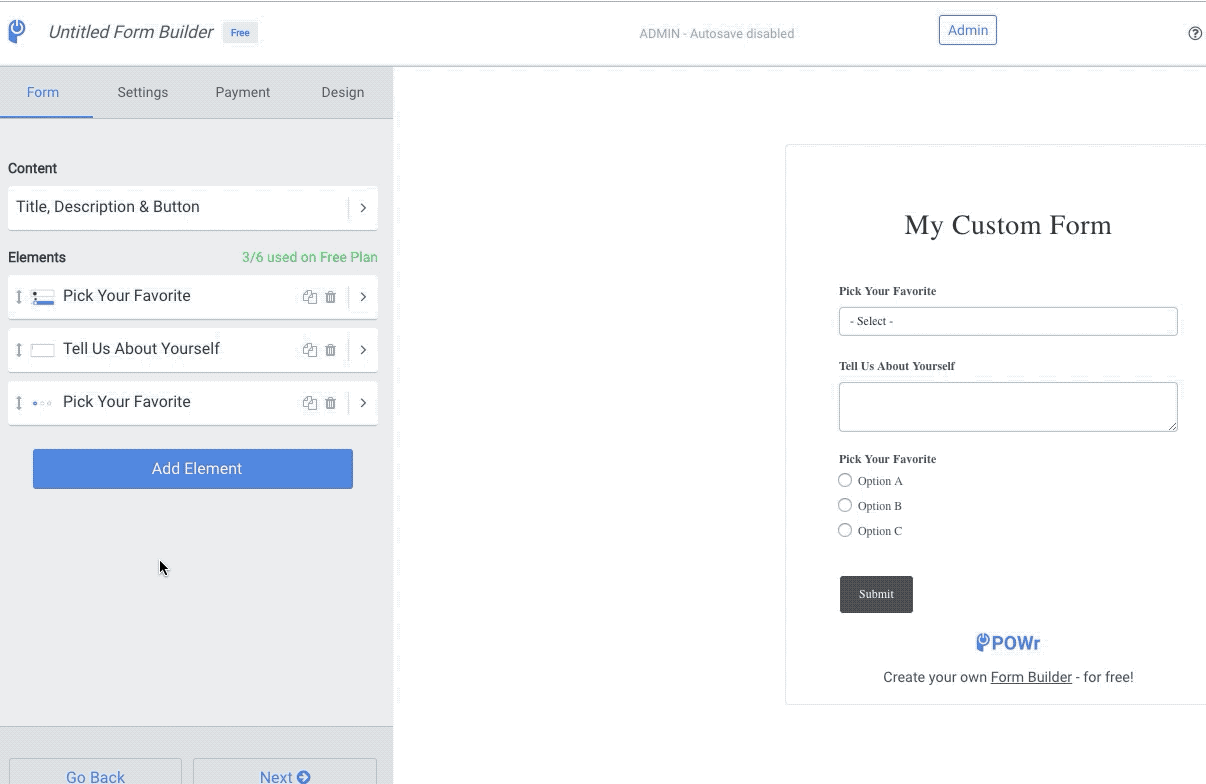
Task: Select the Option B radio button
Action: pyautogui.click(x=845, y=505)
